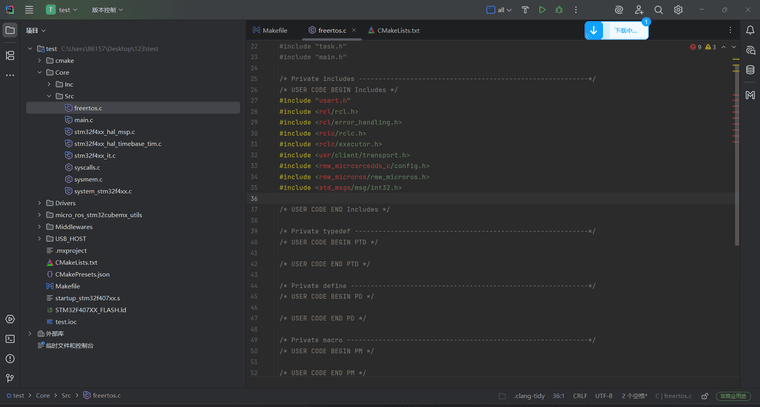Screen dimensions: 760x407
Task: Expand the micro_ros_stm32cubemx_utils folder
Action: pyautogui.click(x=40, y=215)
